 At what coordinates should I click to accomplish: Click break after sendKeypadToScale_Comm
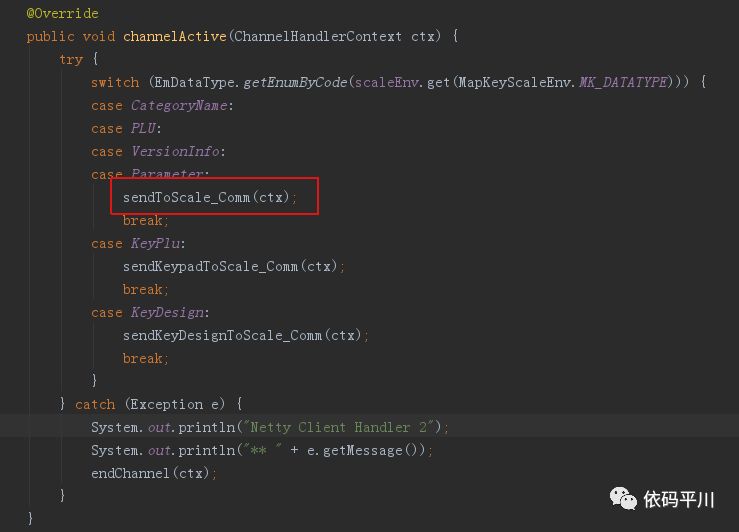145,289
